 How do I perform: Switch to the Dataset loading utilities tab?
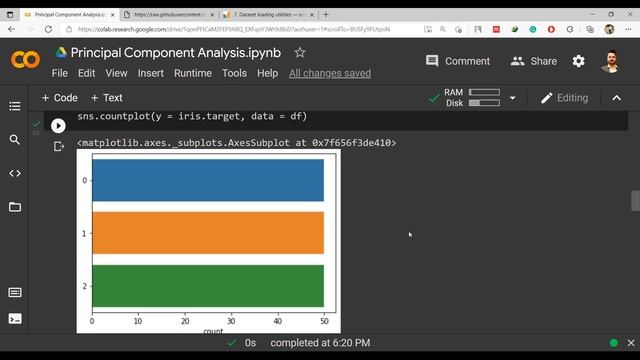click(269, 15)
